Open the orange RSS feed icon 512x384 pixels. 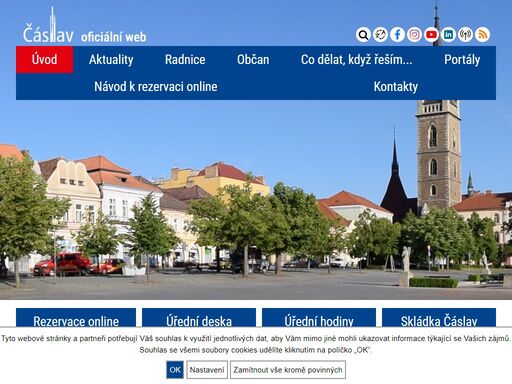[482, 35]
